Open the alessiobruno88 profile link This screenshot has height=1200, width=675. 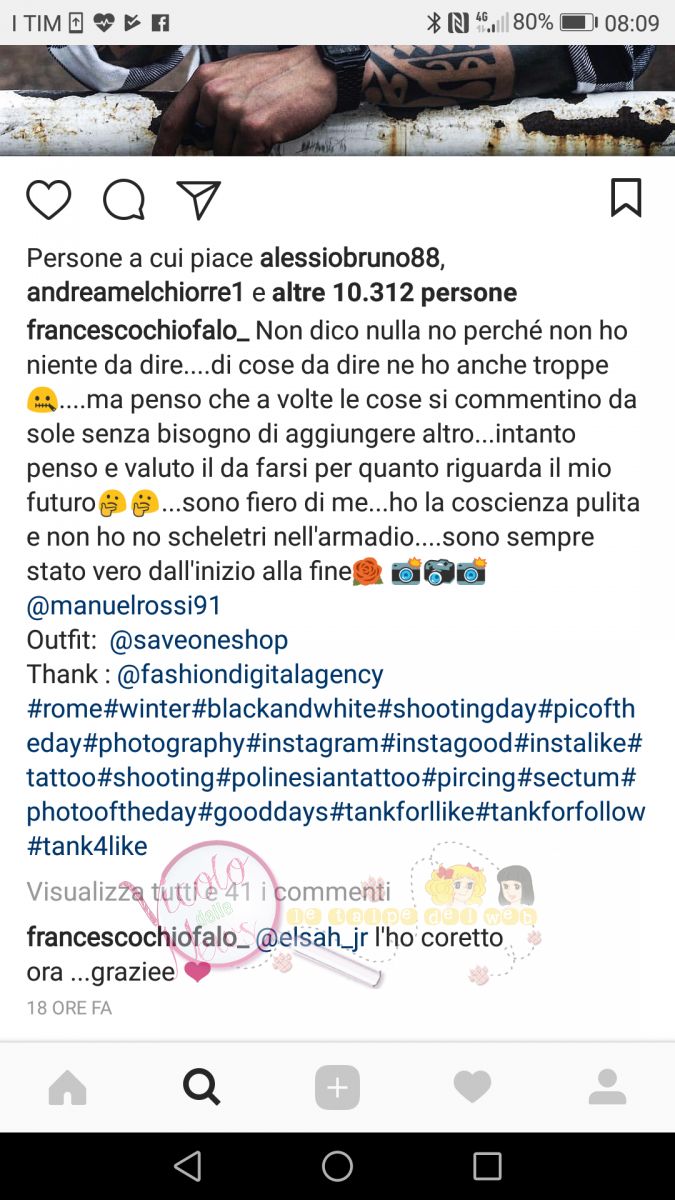350,258
